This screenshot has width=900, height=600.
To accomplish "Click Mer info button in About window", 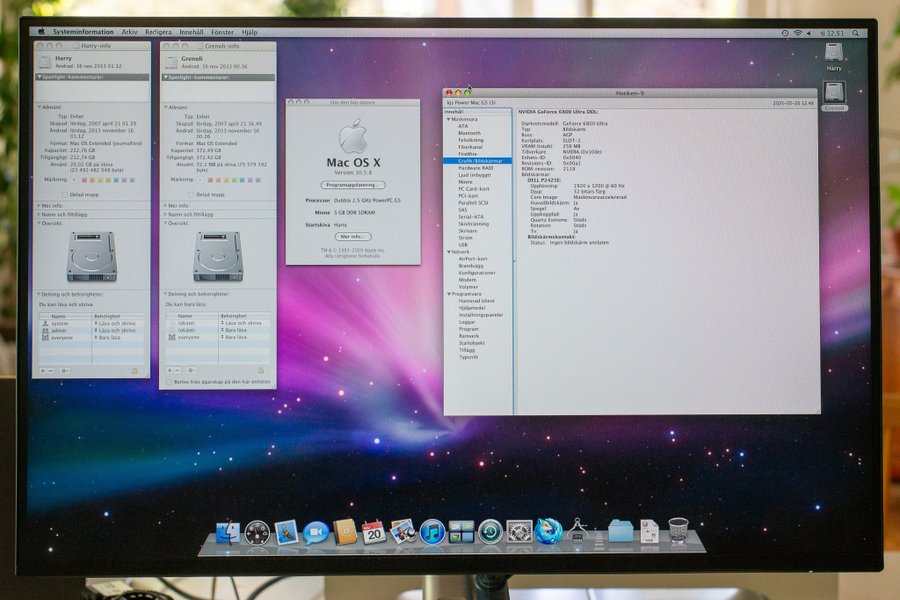I will click(x=353, y=237).
